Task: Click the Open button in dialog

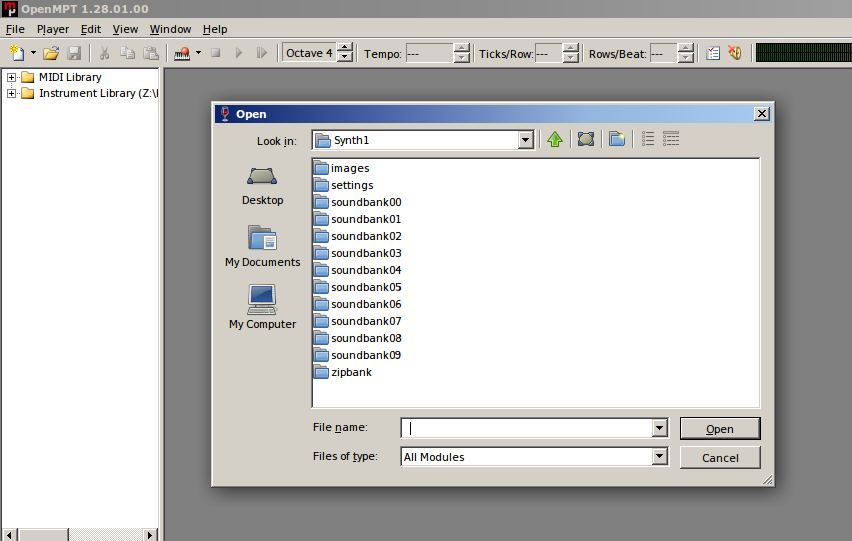Action: tap(719, 429)
